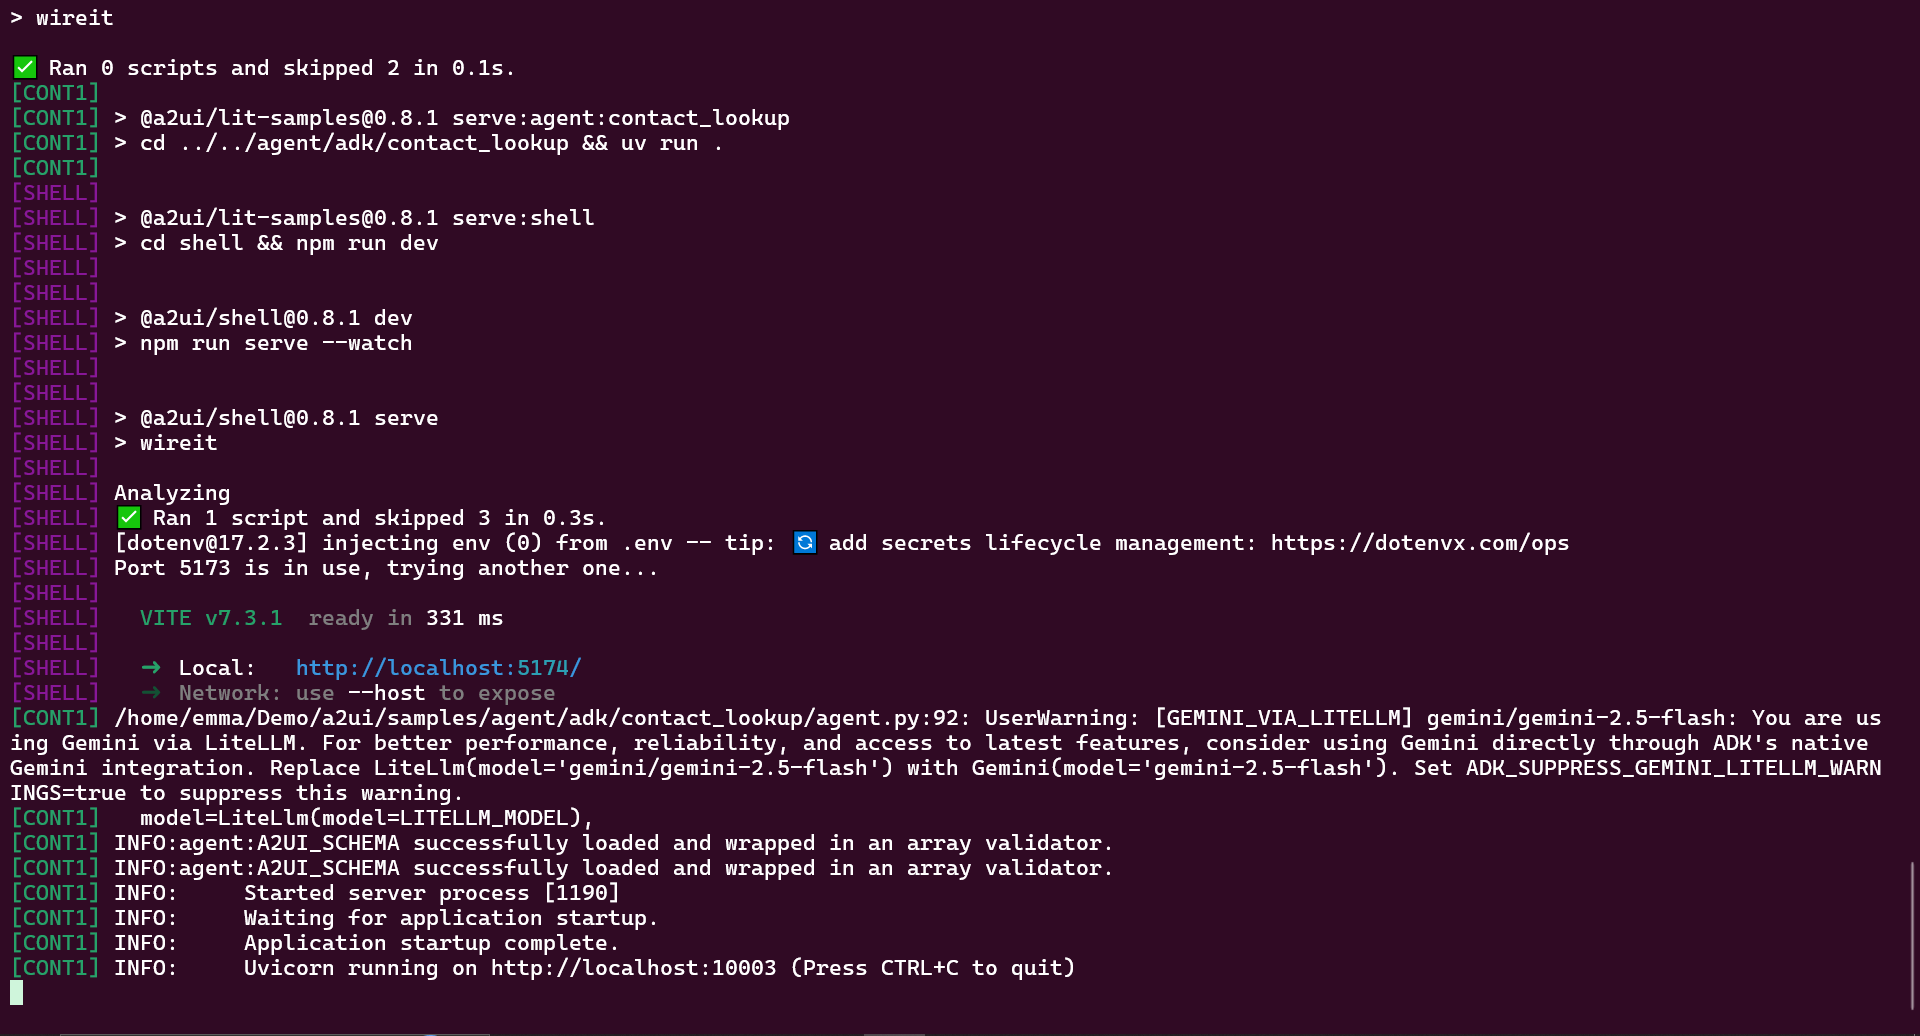
Task: Click the green checkmark before "Ran 0 scripts"
Action: pos(25,68)
